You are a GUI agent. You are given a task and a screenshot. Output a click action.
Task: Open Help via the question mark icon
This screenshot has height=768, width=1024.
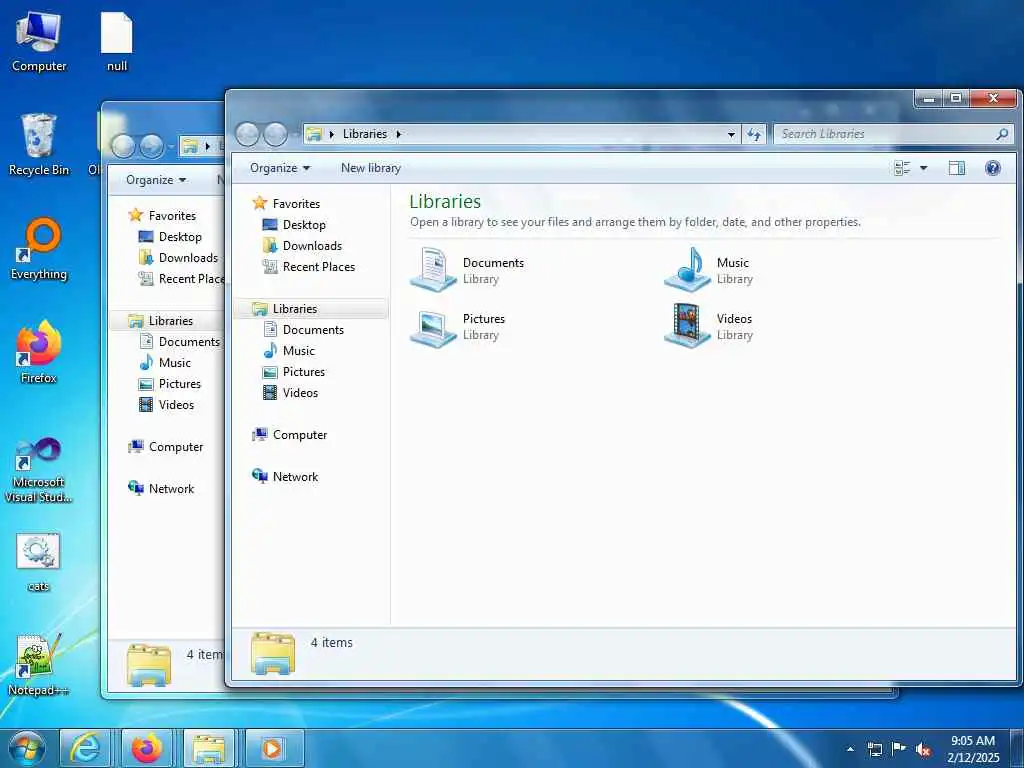point(993,168)
